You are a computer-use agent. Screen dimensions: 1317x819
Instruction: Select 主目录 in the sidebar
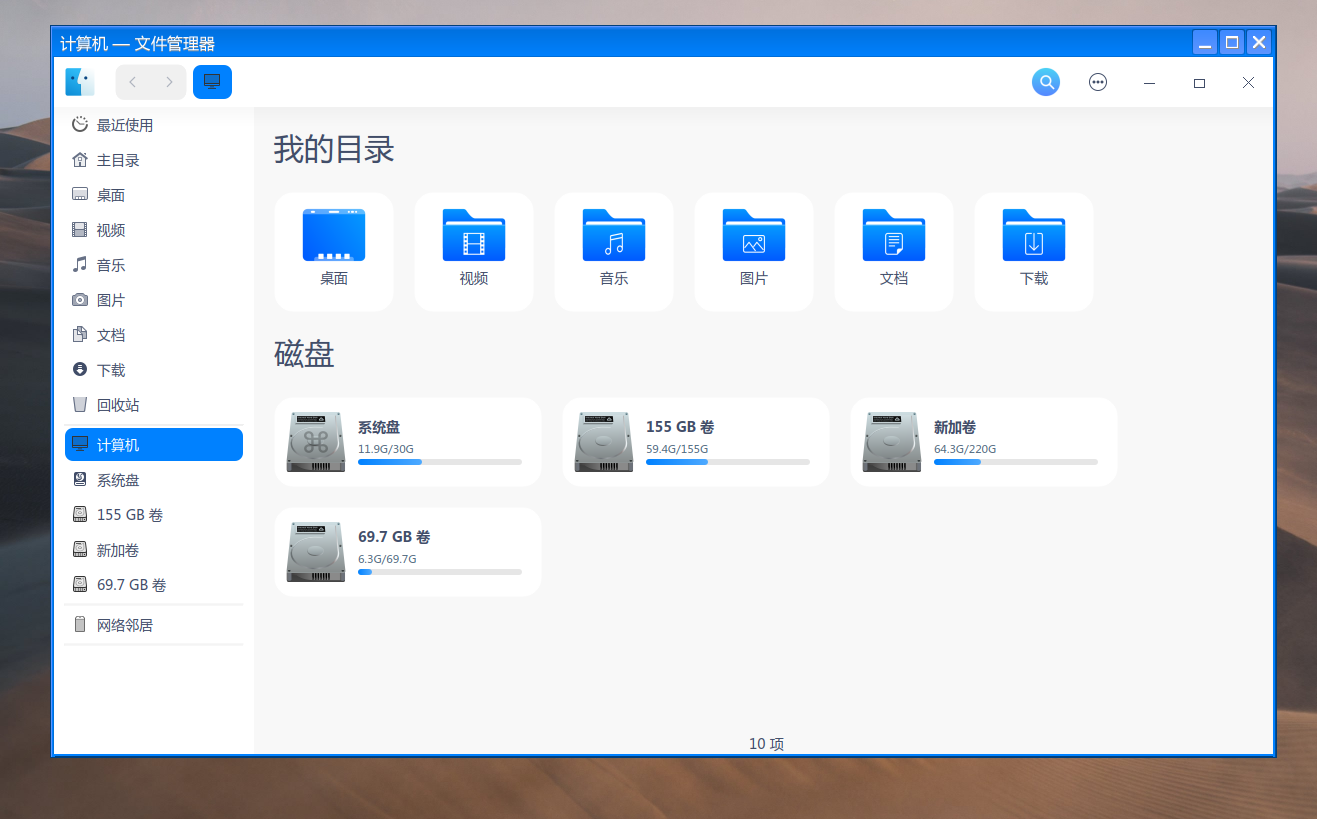tap(117, 160)
